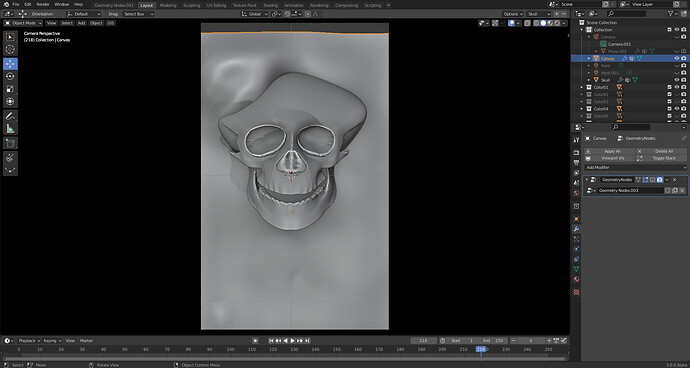Select the Scale tool
Image resolution: width=690 pixels, height=368 pixels.
pos(11,89)
